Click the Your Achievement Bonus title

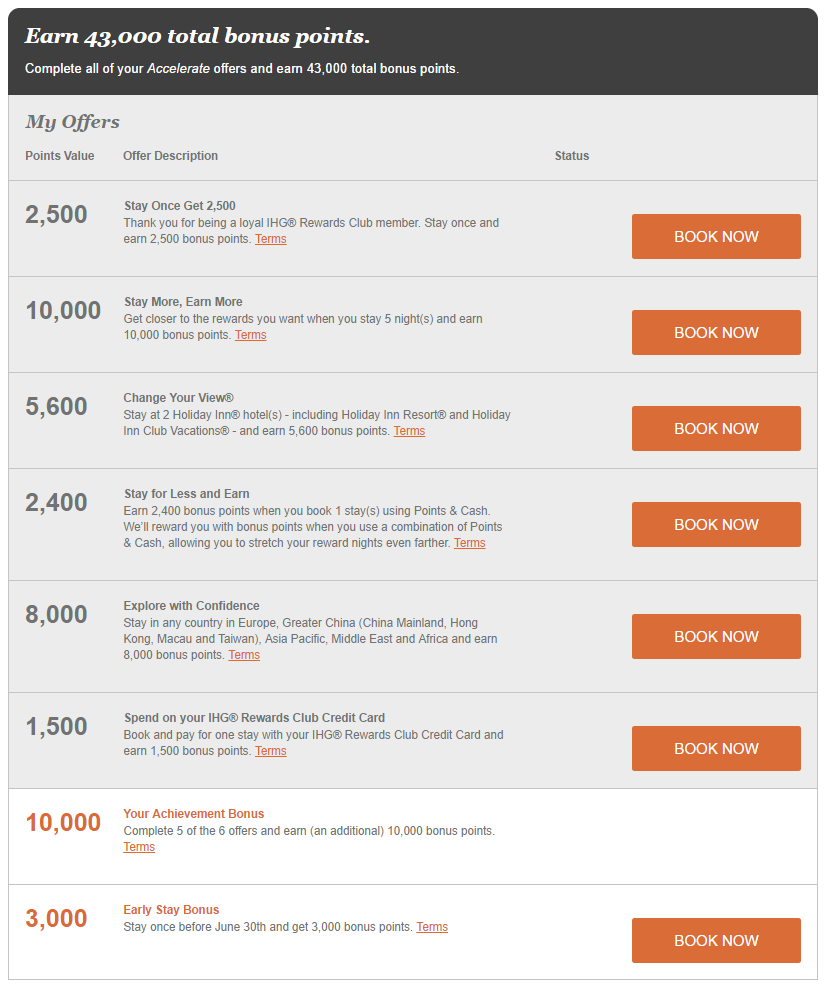194,814
